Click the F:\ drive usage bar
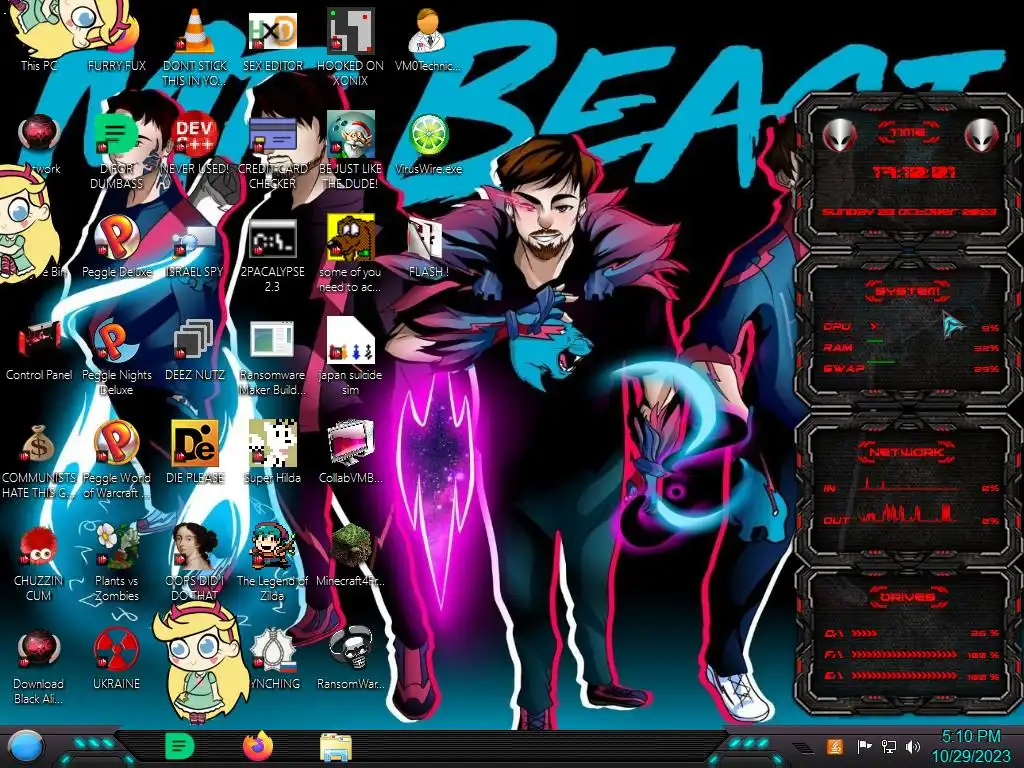The width and height of the screenshot is (1024, 768). 904,654
